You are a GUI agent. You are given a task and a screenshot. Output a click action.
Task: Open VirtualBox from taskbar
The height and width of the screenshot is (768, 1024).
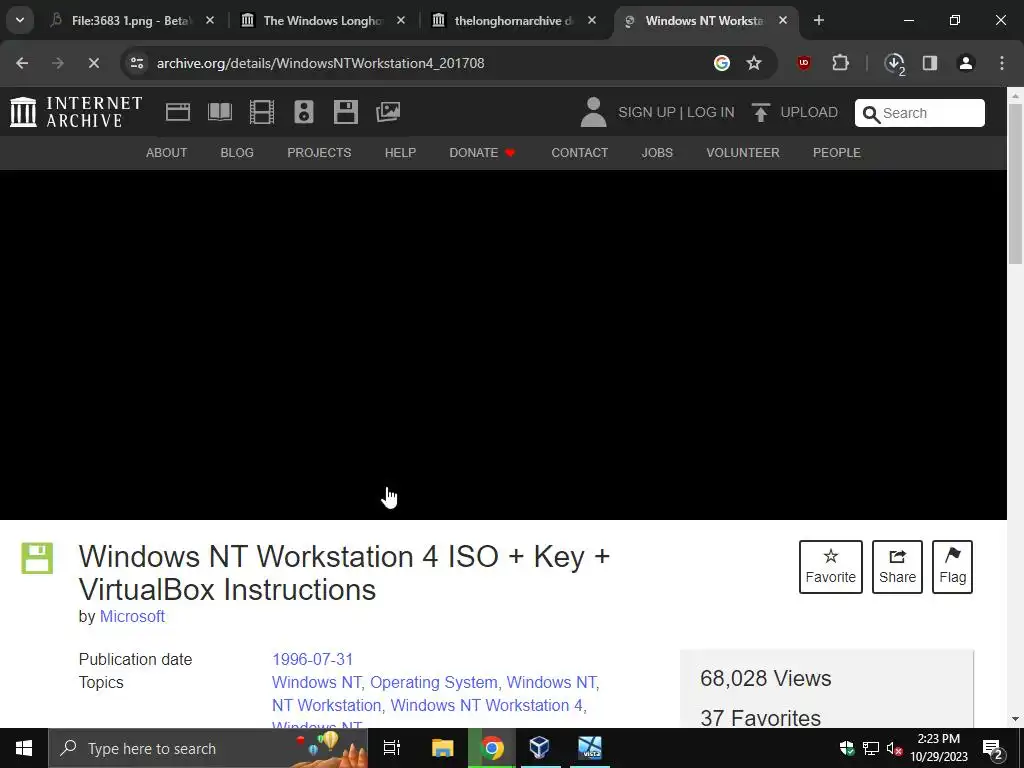[539, 748]
